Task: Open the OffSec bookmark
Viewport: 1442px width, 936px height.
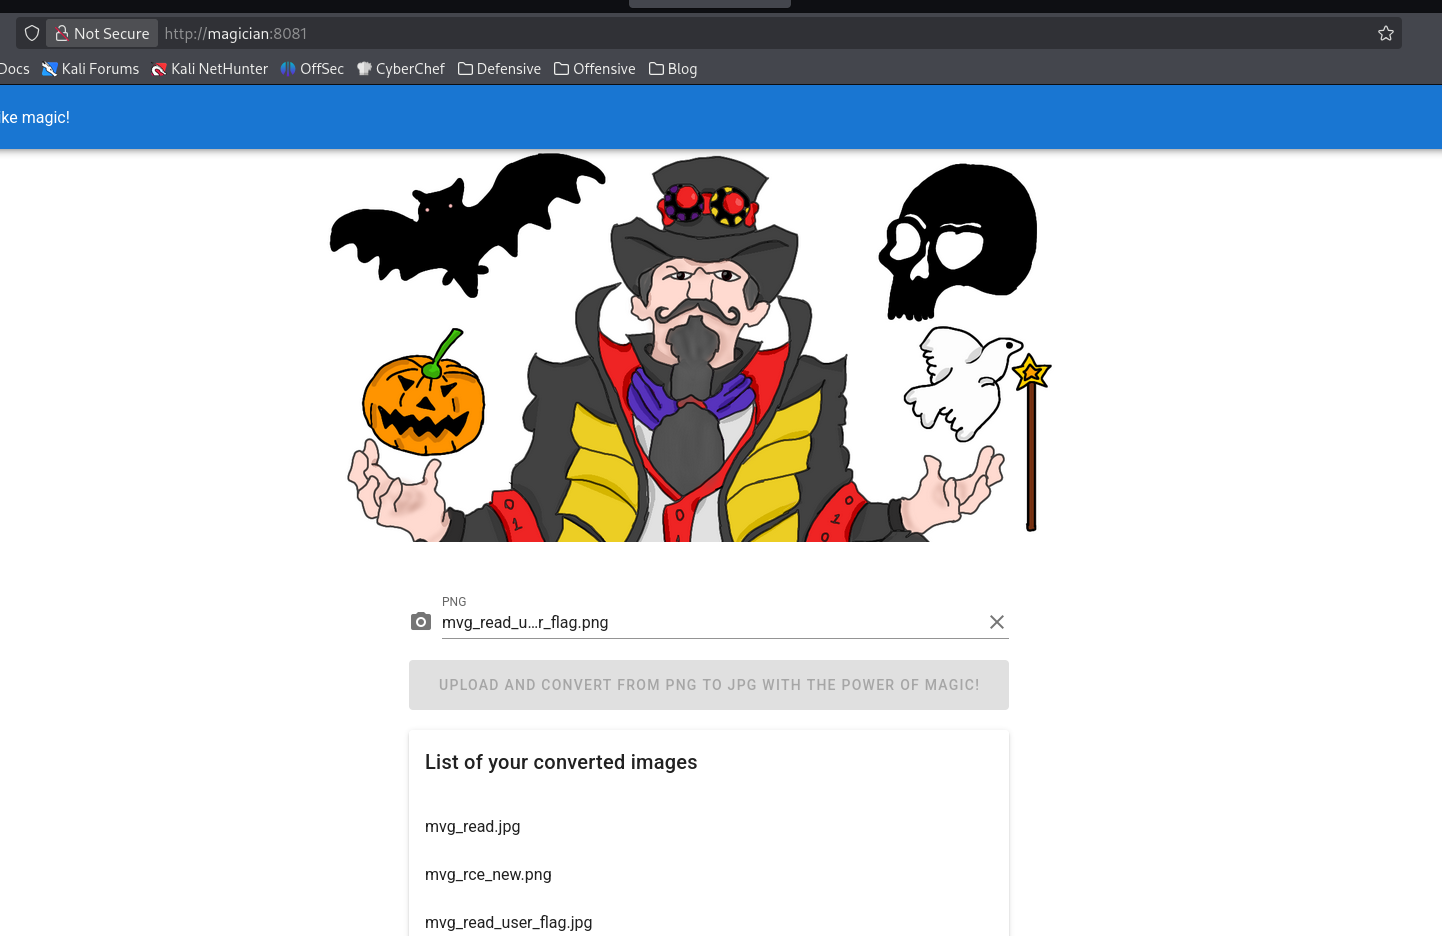Action: pyautogui.click(x=312, y=69)
